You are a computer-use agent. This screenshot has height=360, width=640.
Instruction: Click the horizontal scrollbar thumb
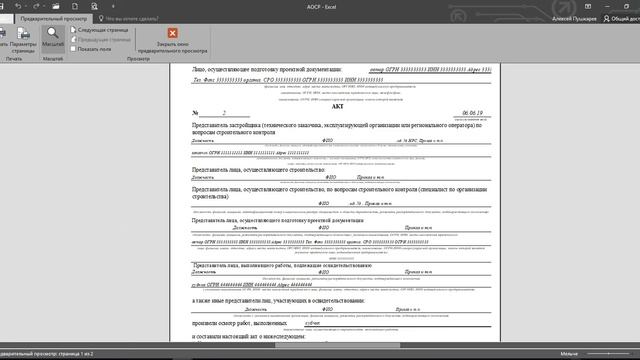(338, 345)
